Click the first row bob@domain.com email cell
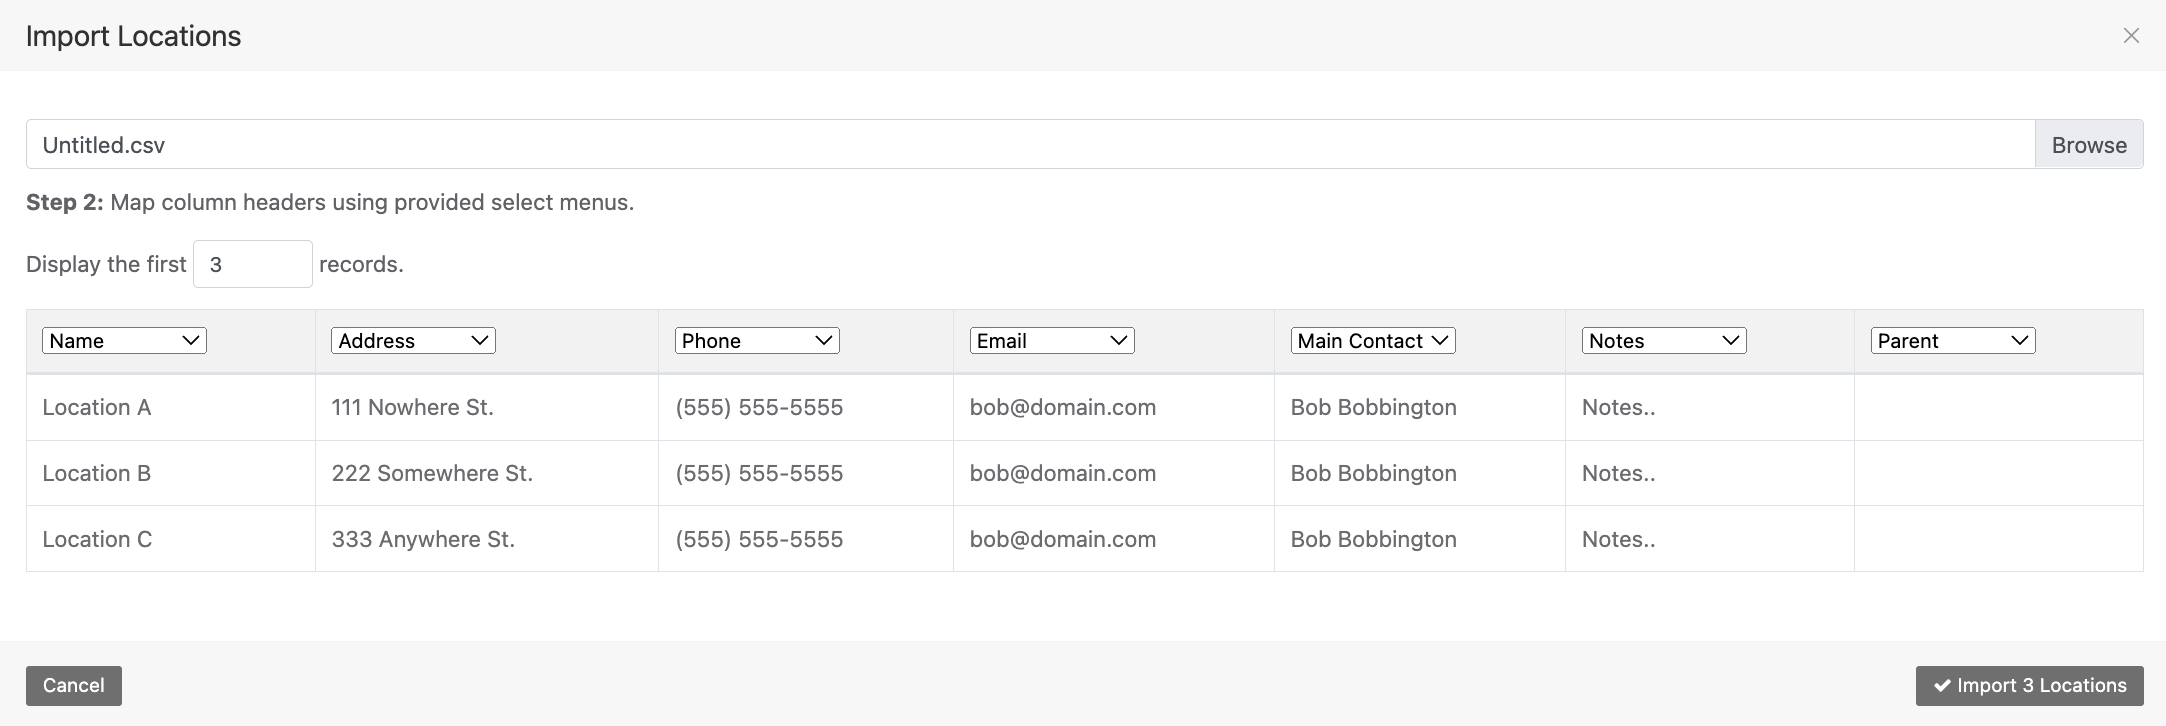The width and height of the screenshot is (2166, 726). point(1114,408)
